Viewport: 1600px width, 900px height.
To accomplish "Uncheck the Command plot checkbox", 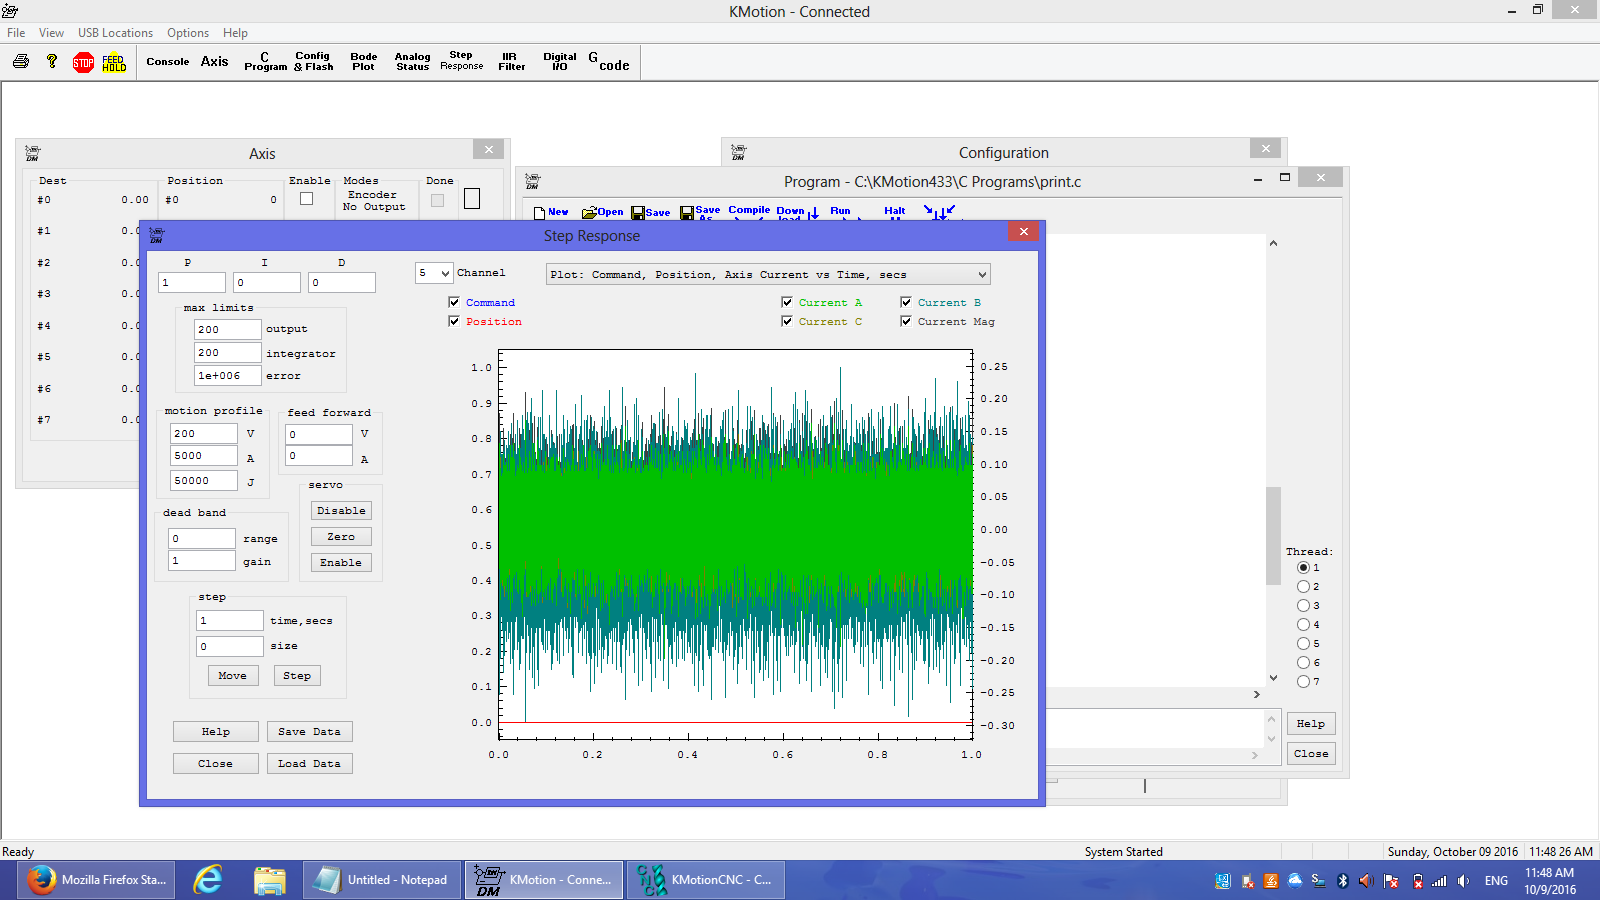I will pyautogui.click(x=454, y=302).
